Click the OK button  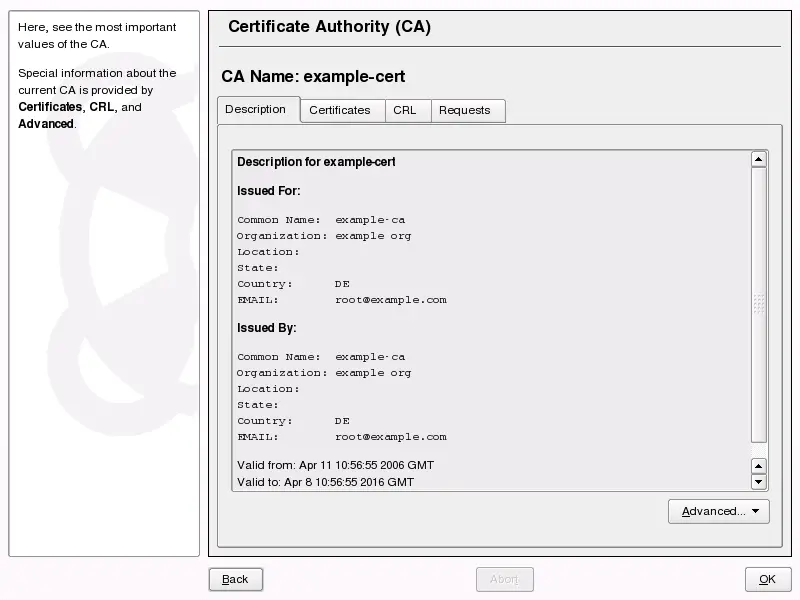click(767, 579)
